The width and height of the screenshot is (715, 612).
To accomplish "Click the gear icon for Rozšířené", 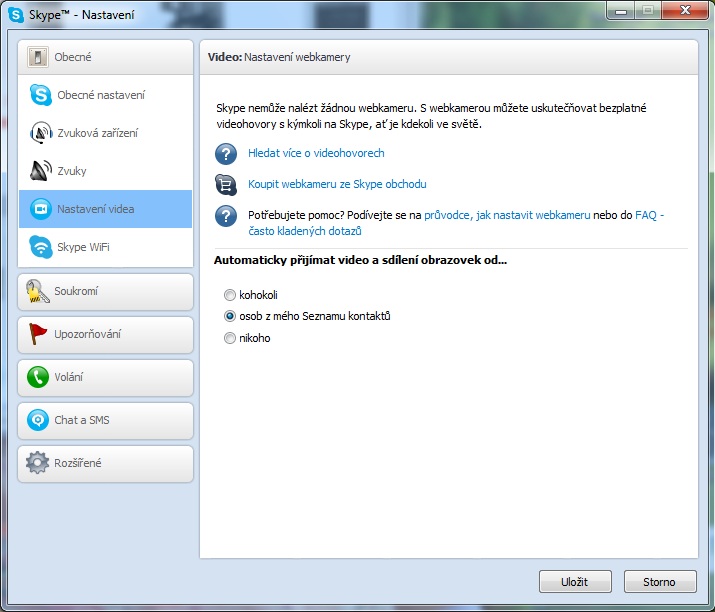I will coord(37,463).
